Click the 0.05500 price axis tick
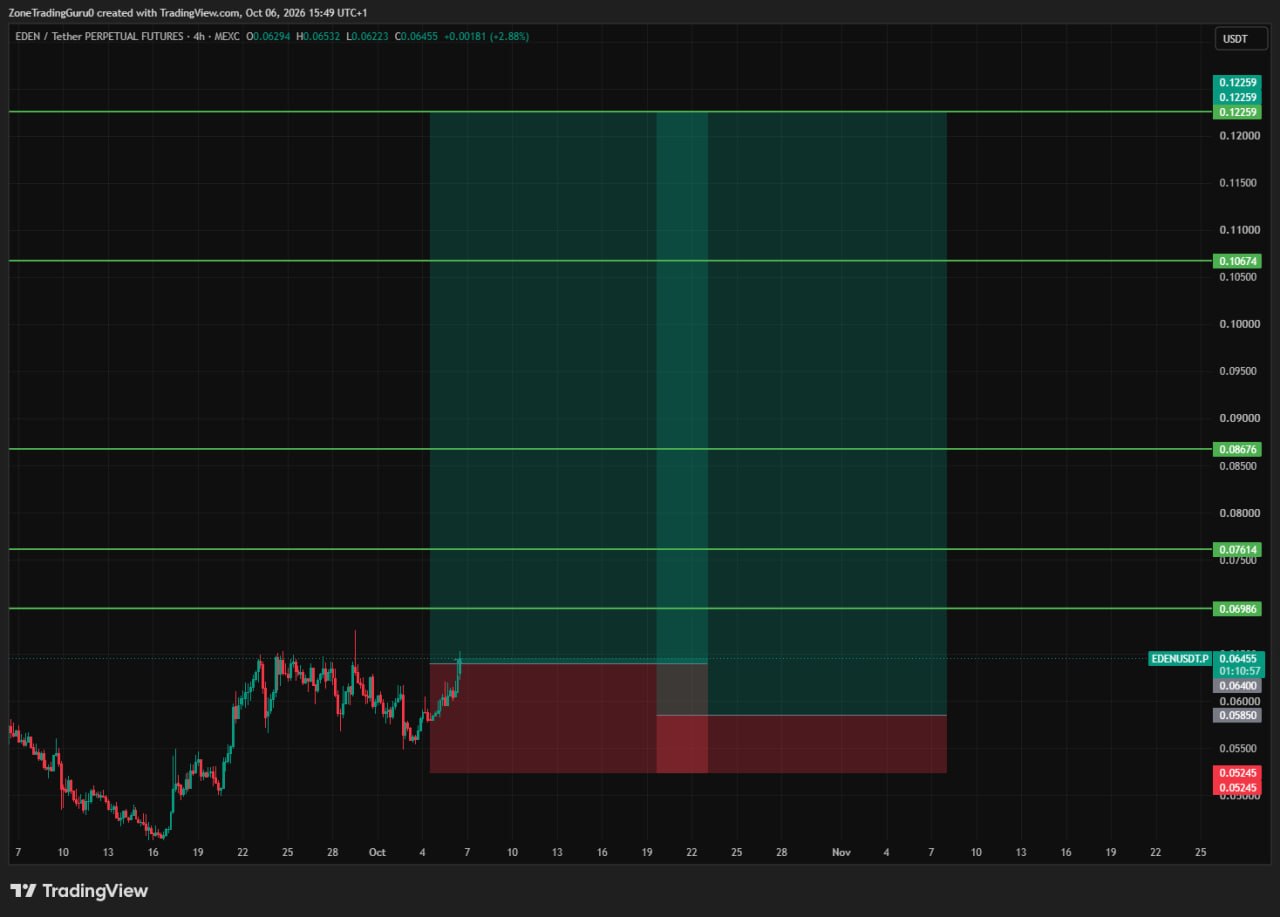The width and height of the screenshot is (1280, 917). (1238, 749)
